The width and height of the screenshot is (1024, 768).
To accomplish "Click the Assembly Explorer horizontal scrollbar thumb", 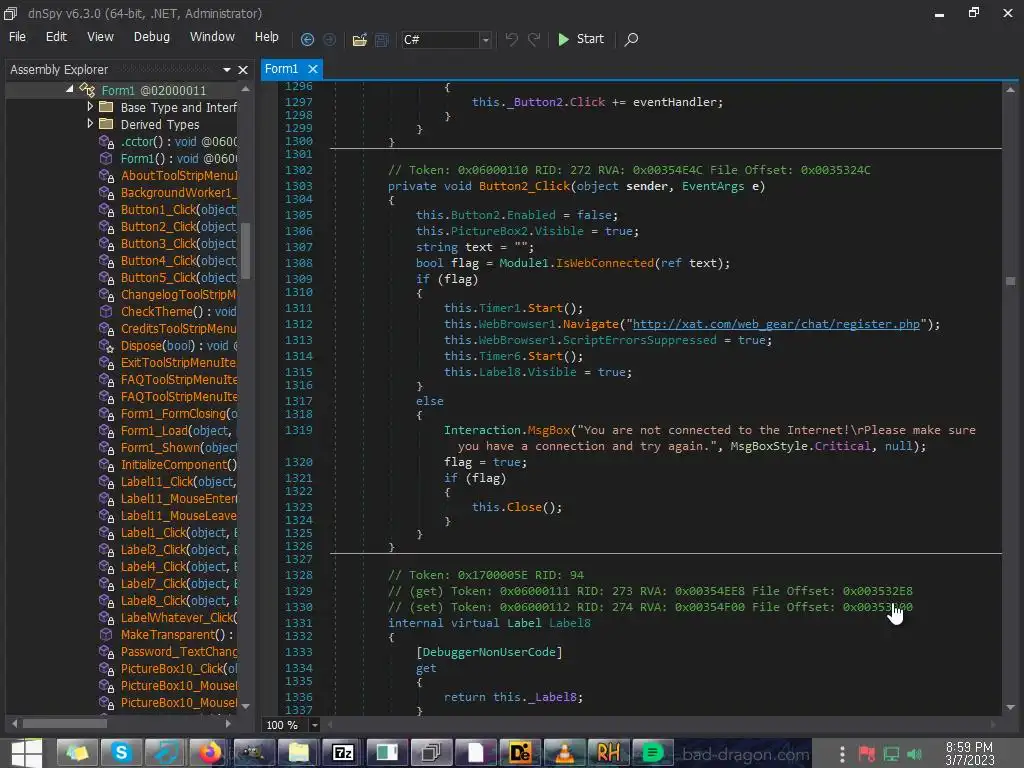I will pyautogui.click(x=65, y=724).
